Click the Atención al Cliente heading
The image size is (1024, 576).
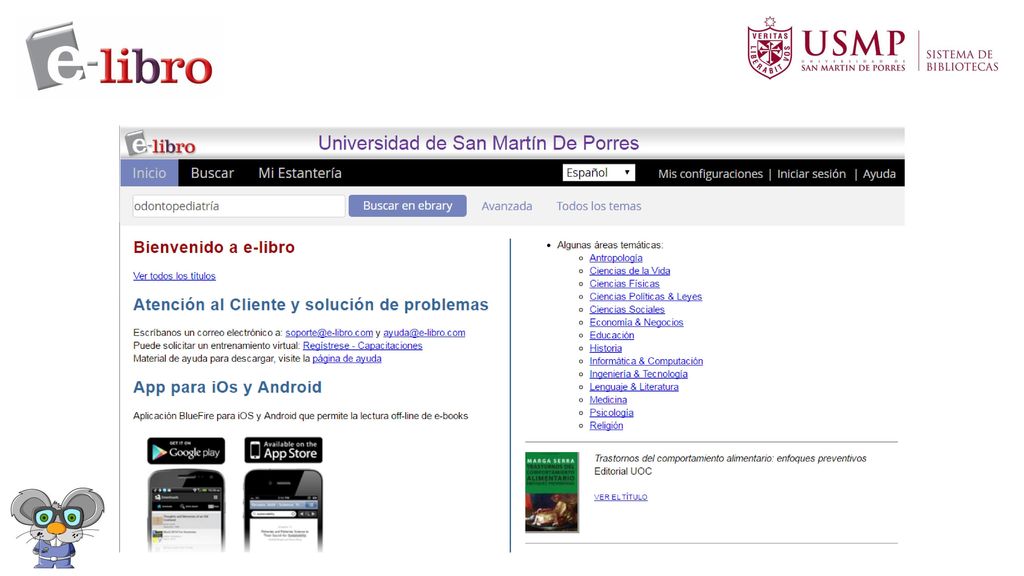click(311, 305)
